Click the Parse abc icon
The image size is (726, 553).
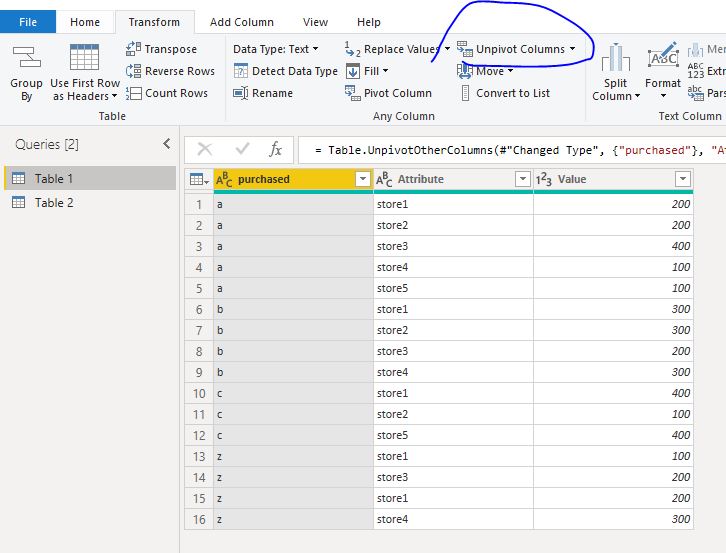pos(695,93)
